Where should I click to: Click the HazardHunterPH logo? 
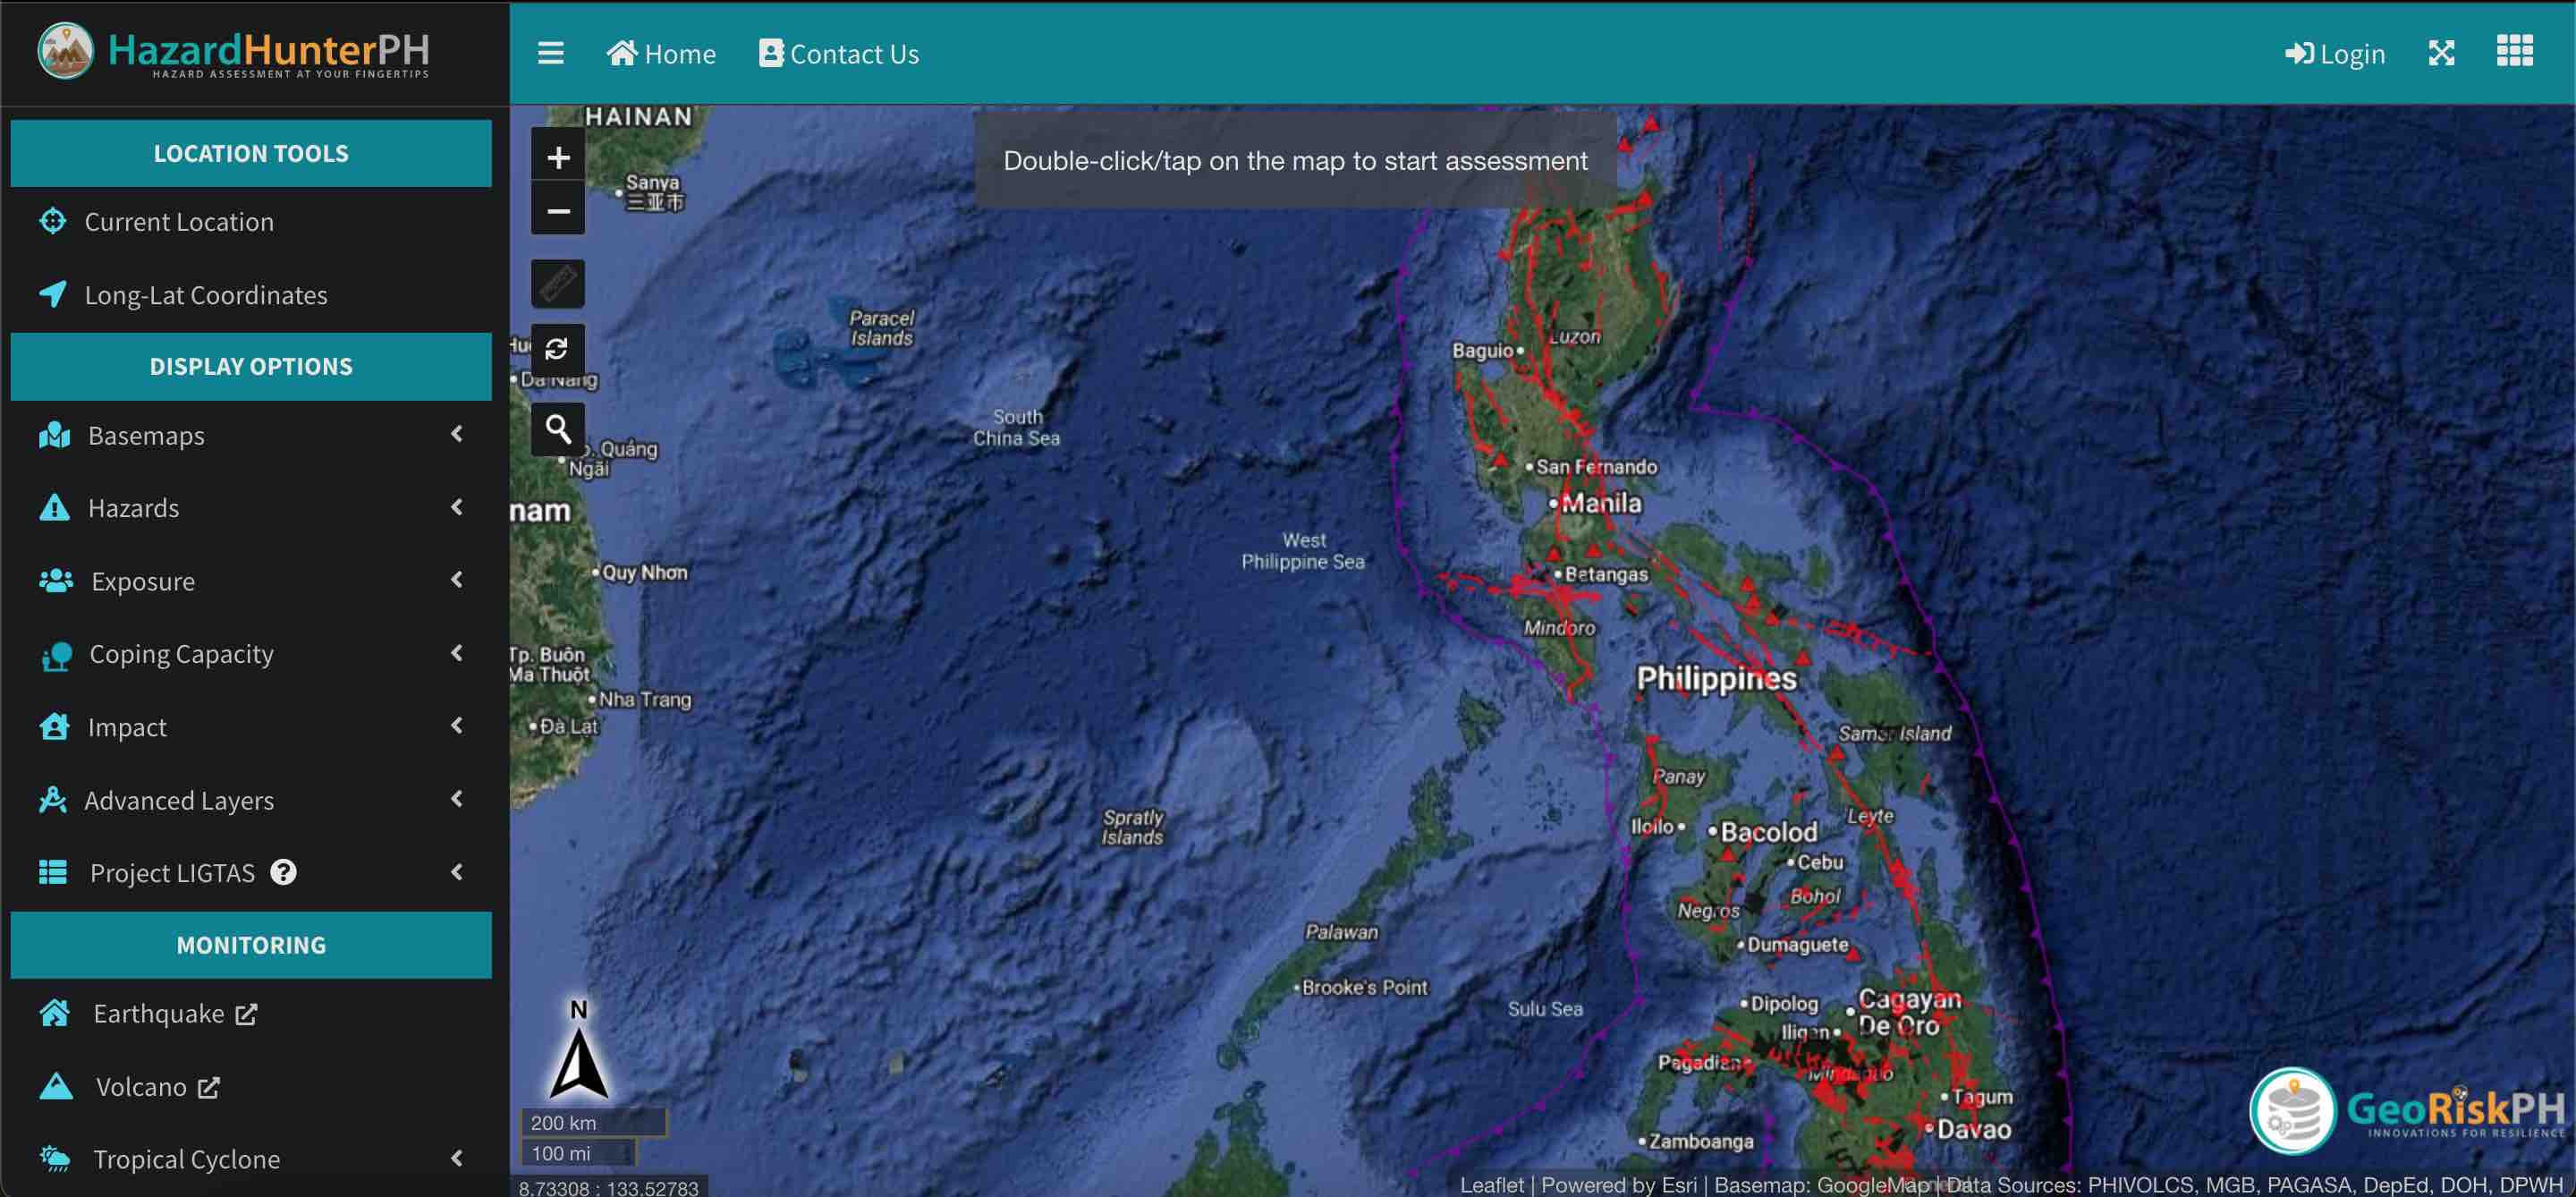[x=234, y=52]
